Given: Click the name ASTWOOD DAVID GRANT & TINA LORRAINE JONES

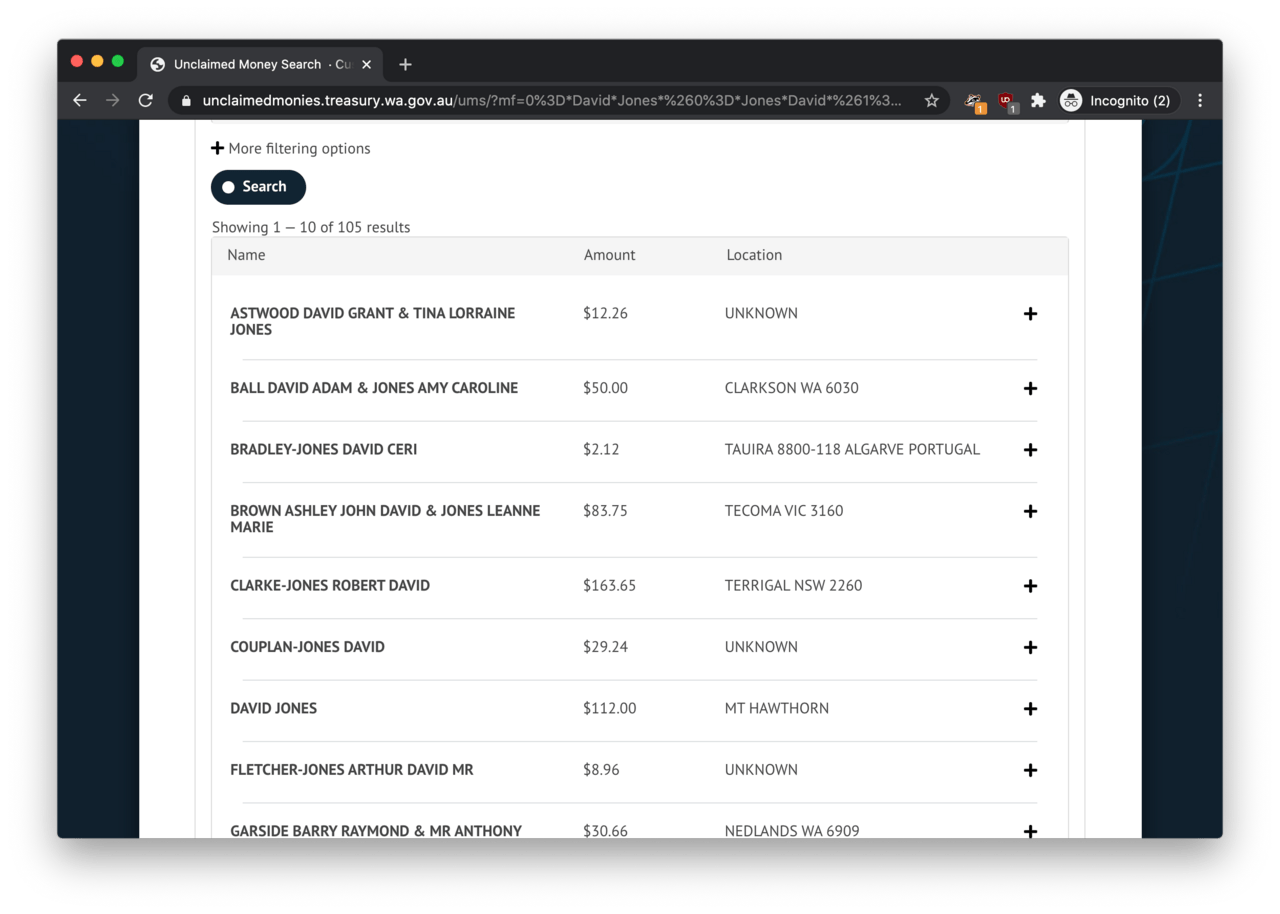Looking at the screenshot, I should coord(373,321).
